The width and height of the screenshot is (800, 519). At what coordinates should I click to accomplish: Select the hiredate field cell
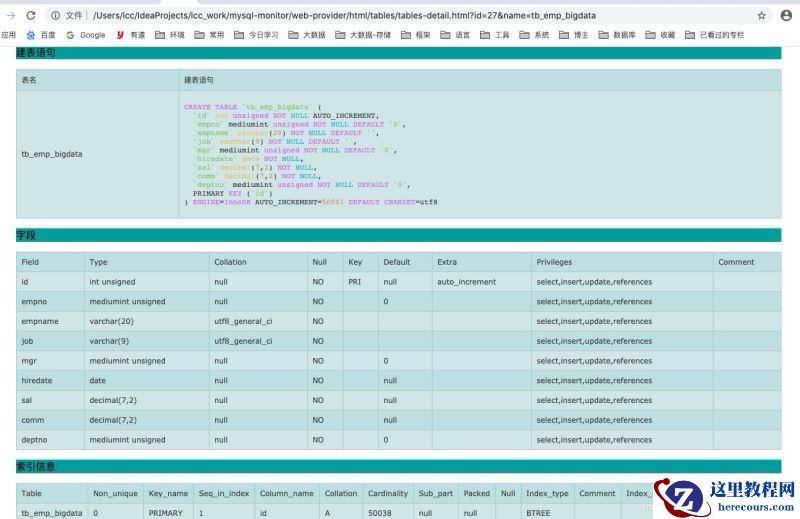[50, 381]
